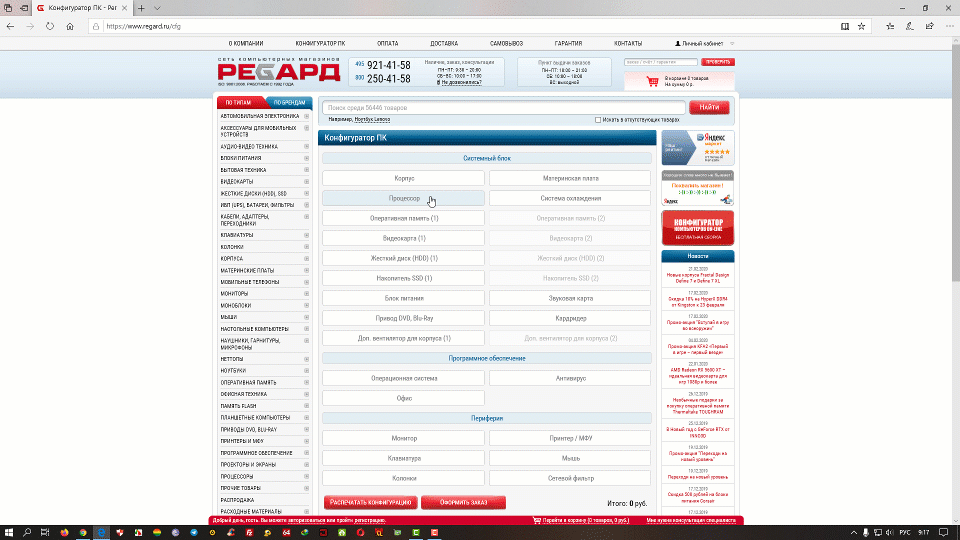This screenshot has height=540, width=960.
Task: Open browser reading view icon
Action: [x=845, y=26]
